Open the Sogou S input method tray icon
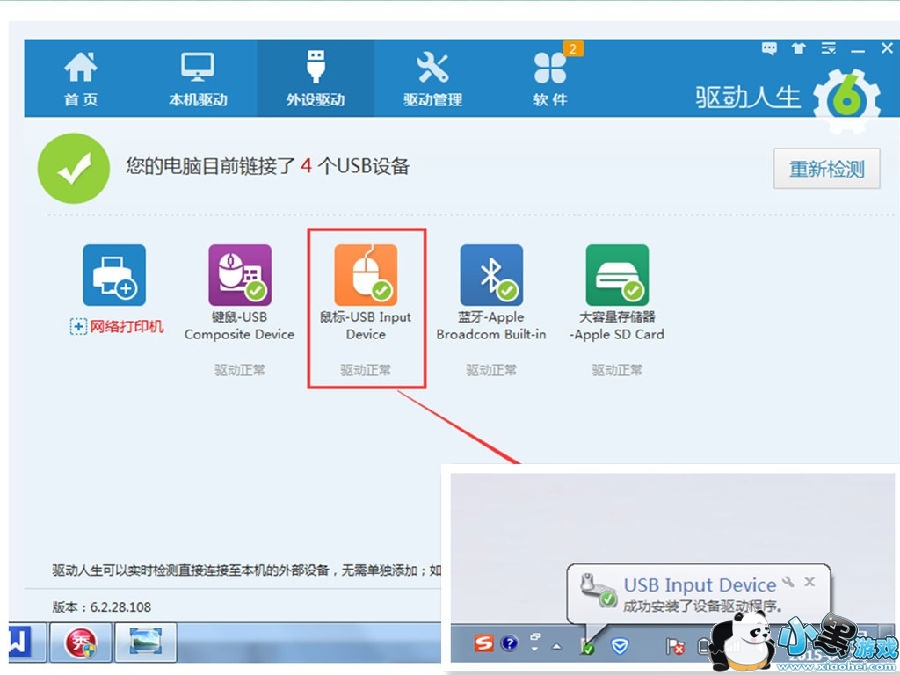The width and height of the screenshot is (900, 675). coord(484,643)
